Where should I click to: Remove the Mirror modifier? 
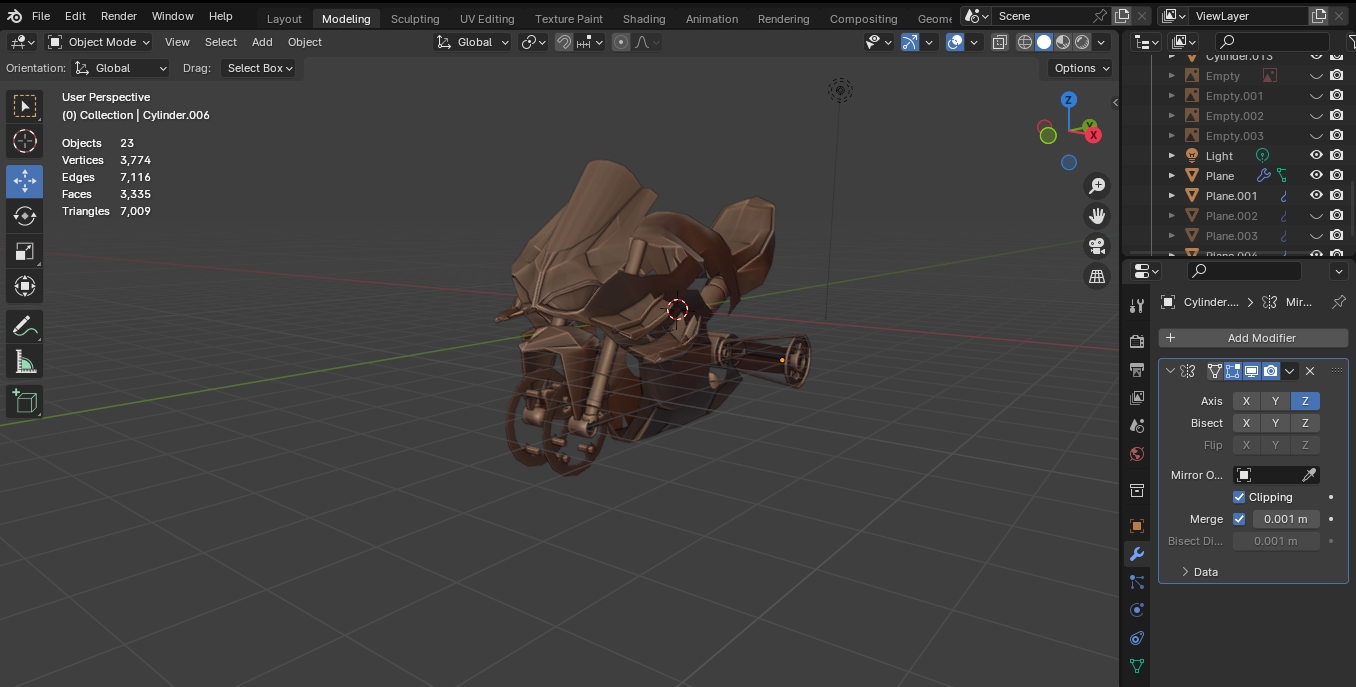1310,371
